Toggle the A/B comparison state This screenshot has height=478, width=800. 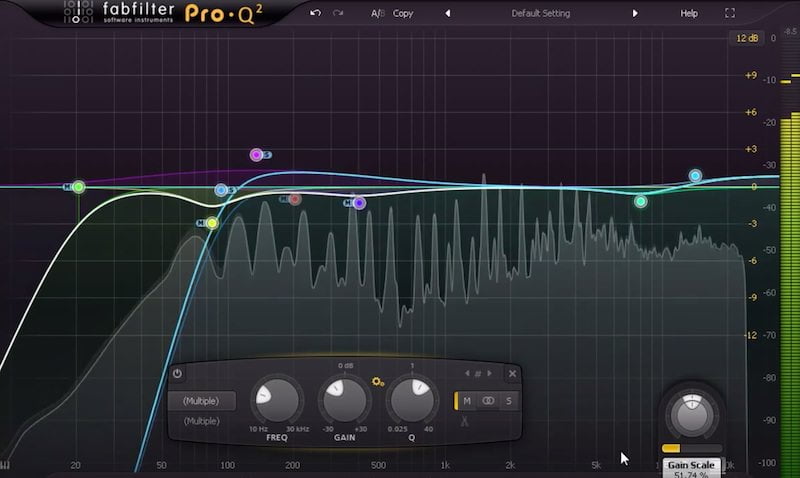click(378, 13)
